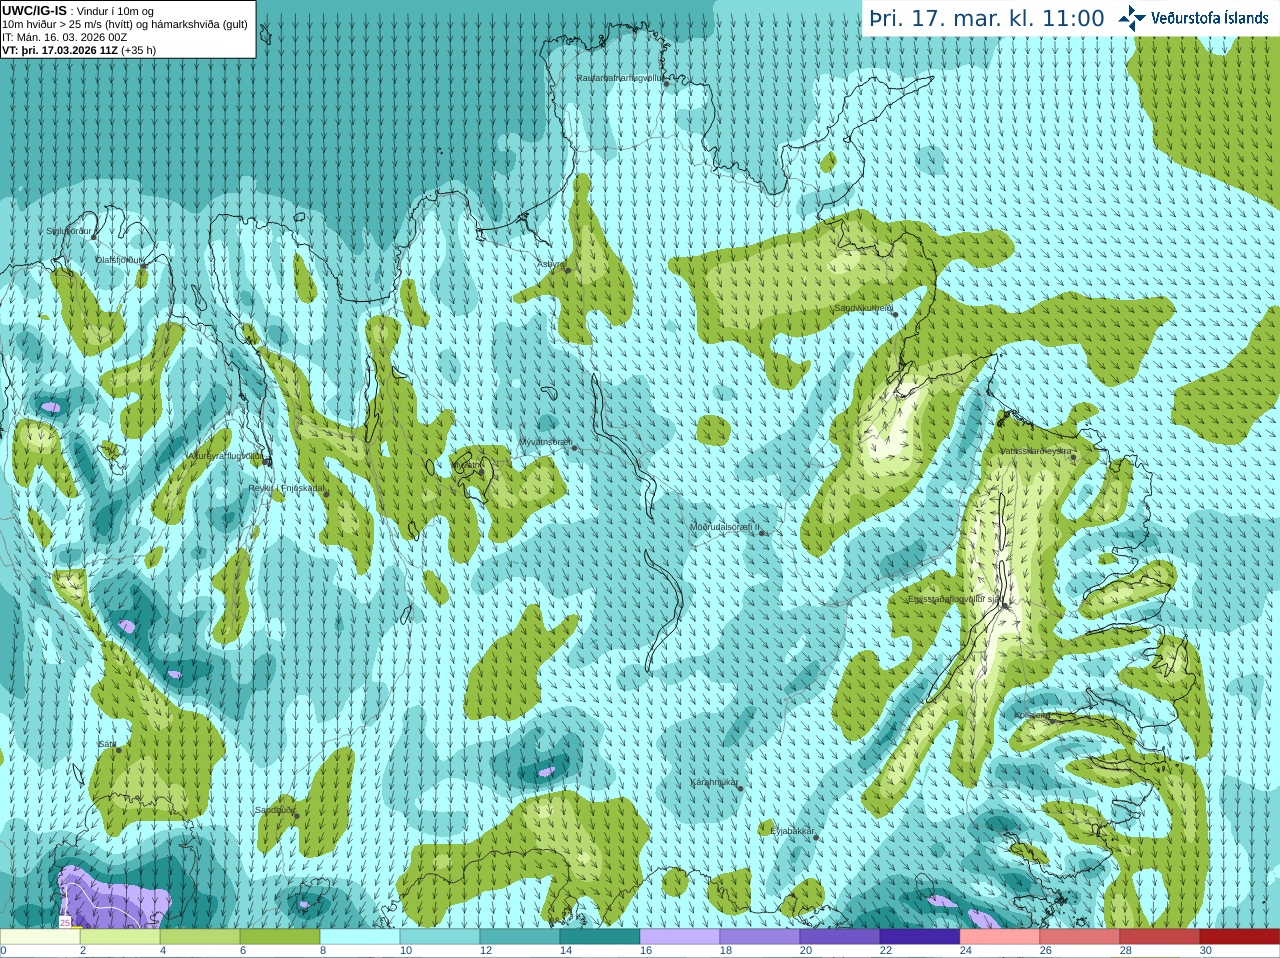Image resolution: width=1280 pixels, height=958 pixels.
Task: Click the Vatnsskarð eystra station marker
Action: 1074,458
